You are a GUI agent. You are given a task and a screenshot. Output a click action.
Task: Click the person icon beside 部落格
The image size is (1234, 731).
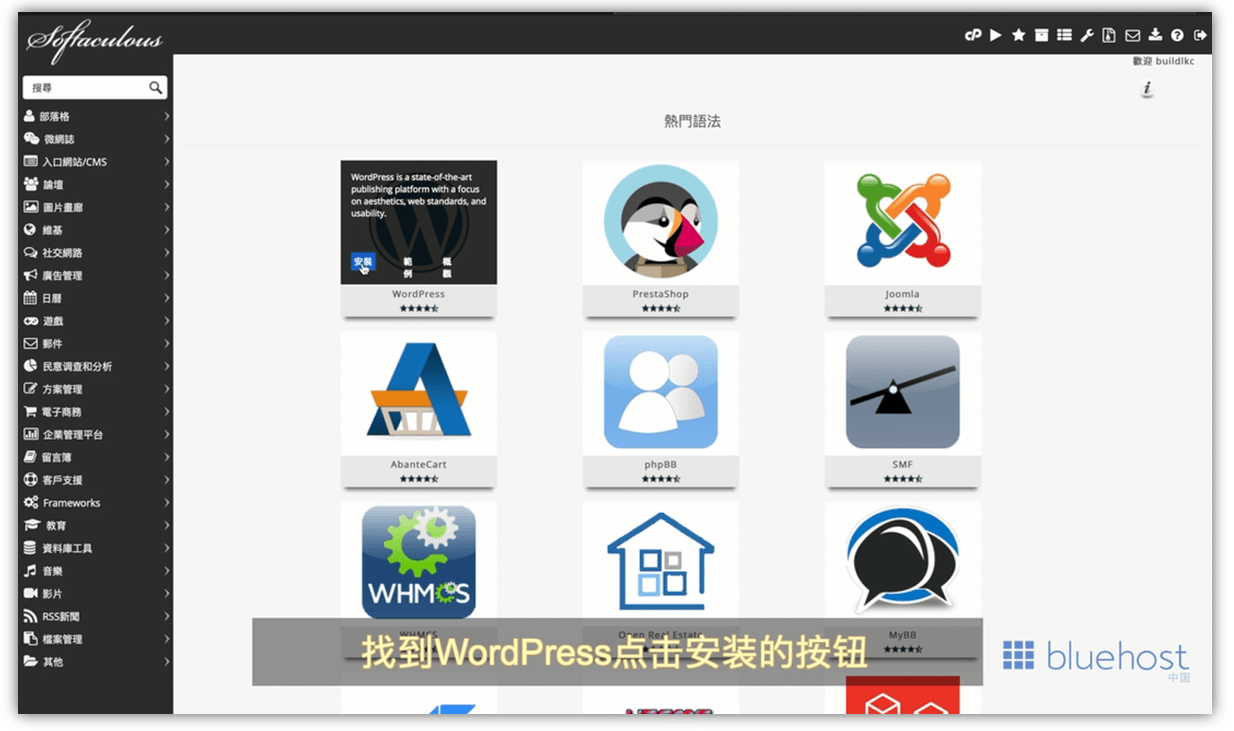pyautogui.click(x=30, y=116)
